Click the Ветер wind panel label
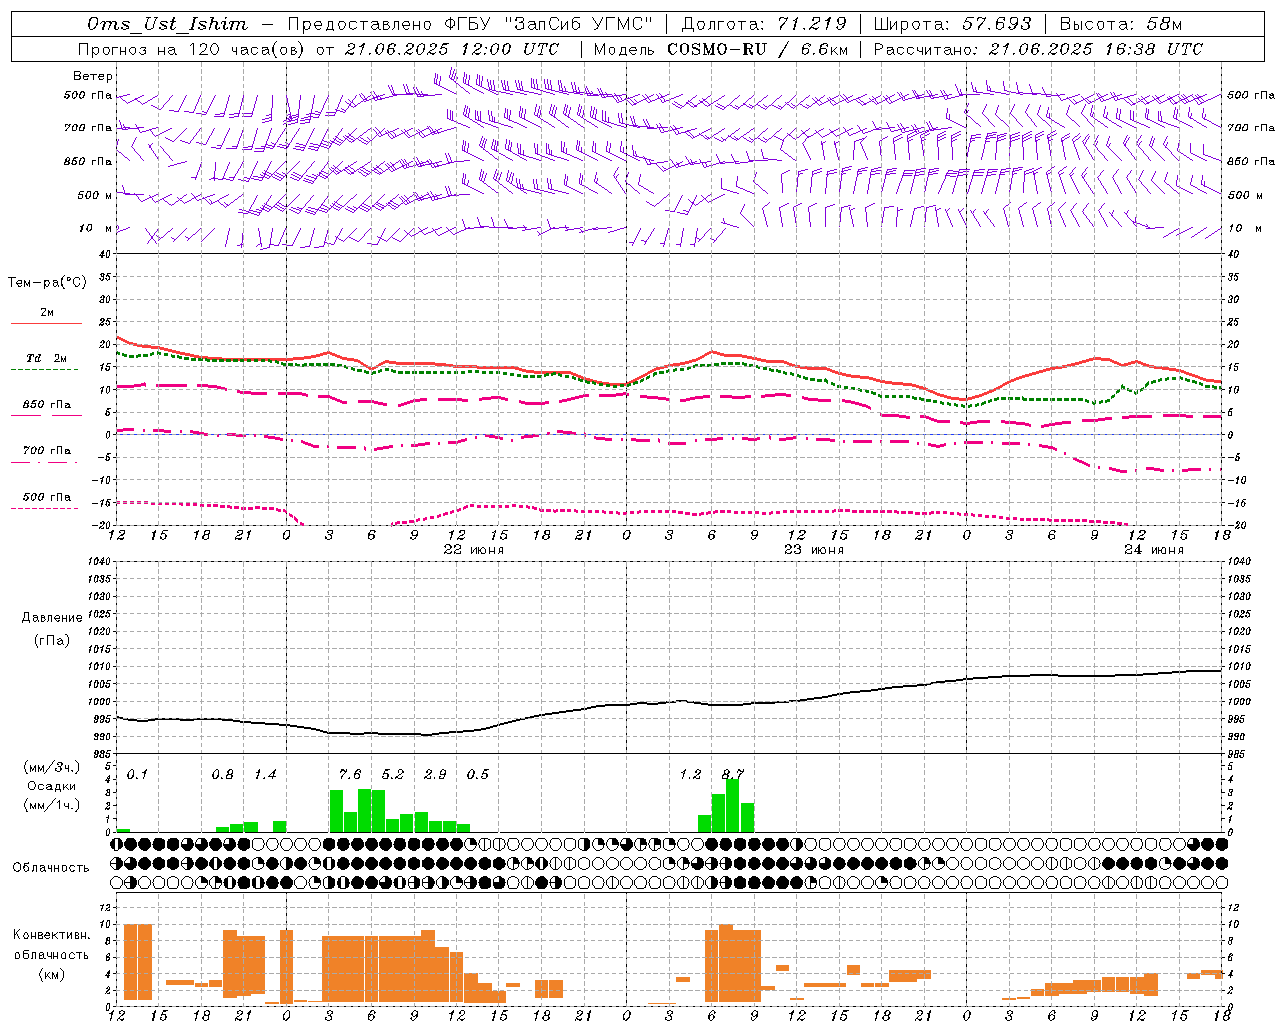Viewport: 1280px width, 1024px height. [93, 76]
